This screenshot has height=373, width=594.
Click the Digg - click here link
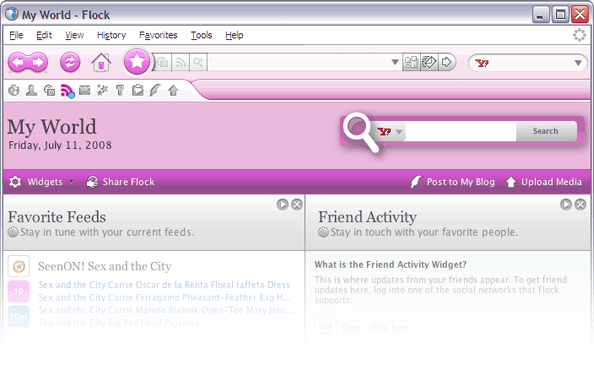pos(375,328)
